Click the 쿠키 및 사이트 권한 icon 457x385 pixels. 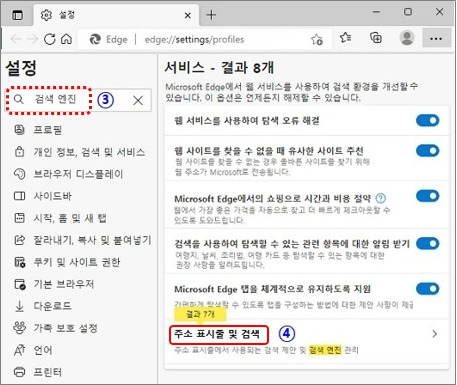(x=20, y=262)
